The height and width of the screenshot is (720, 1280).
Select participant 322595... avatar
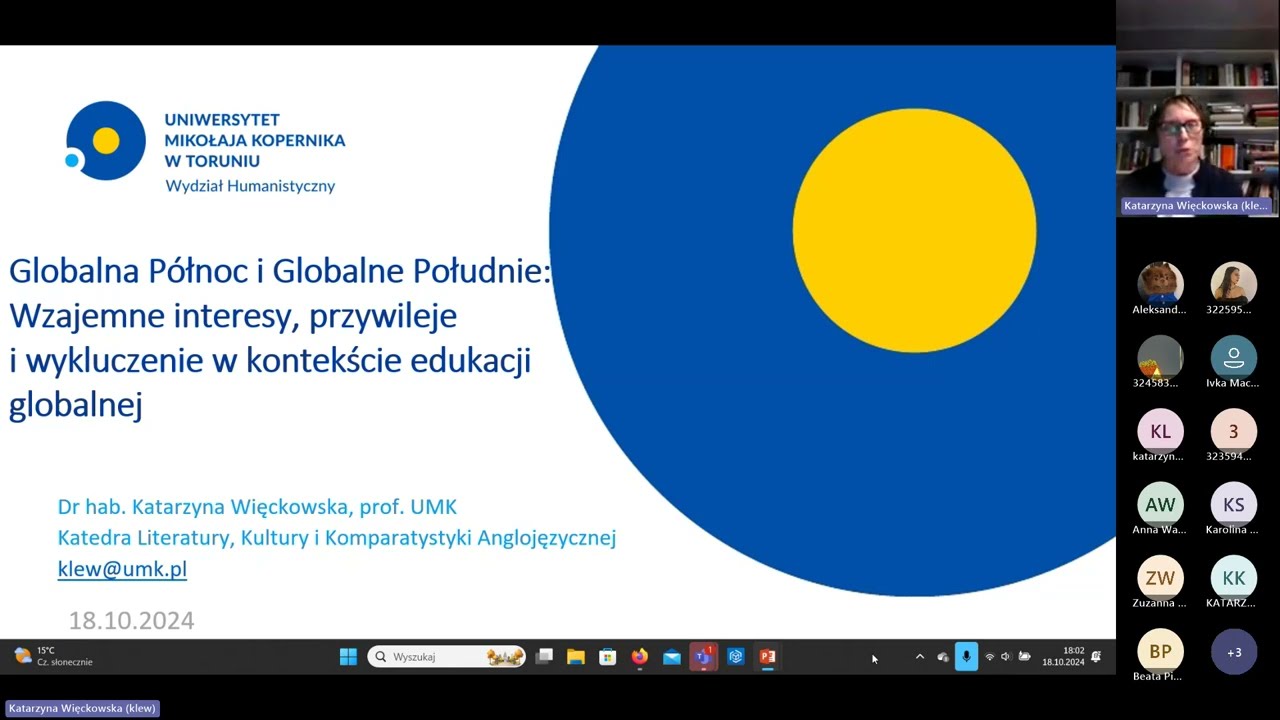1233,284
